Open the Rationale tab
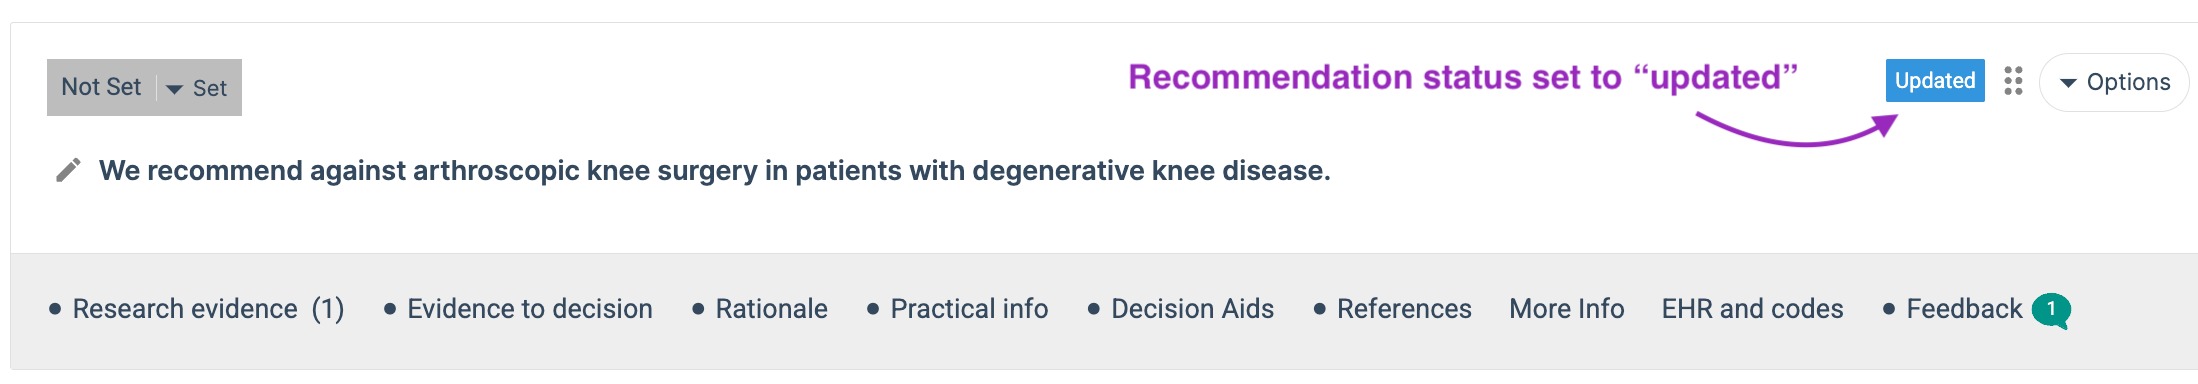Image resolution: width=2198 pixels, height=384 pixels. (x=771, y=309)
